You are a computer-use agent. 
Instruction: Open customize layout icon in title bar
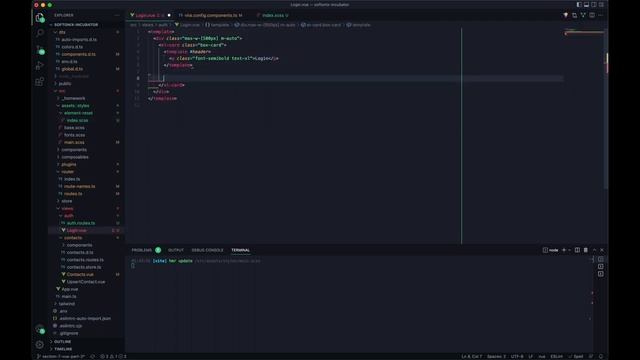point(601,4)
